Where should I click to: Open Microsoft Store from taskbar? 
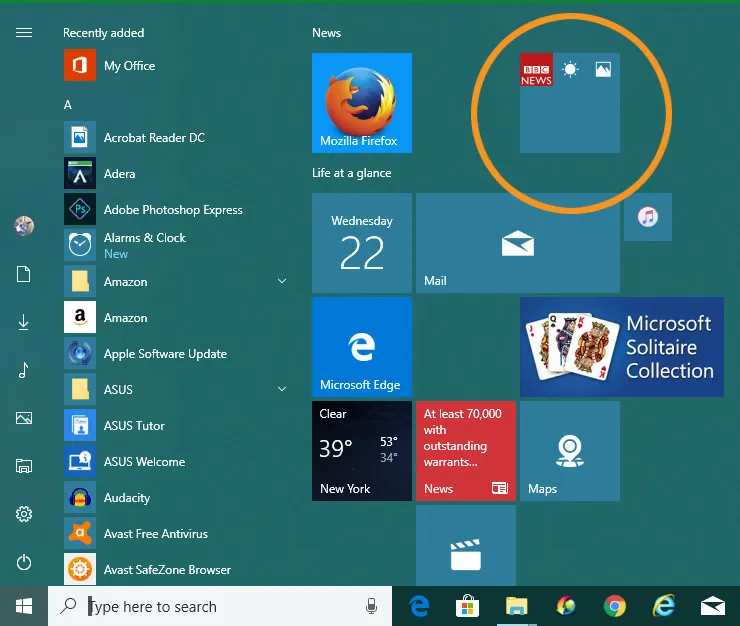tap(467, 606)
